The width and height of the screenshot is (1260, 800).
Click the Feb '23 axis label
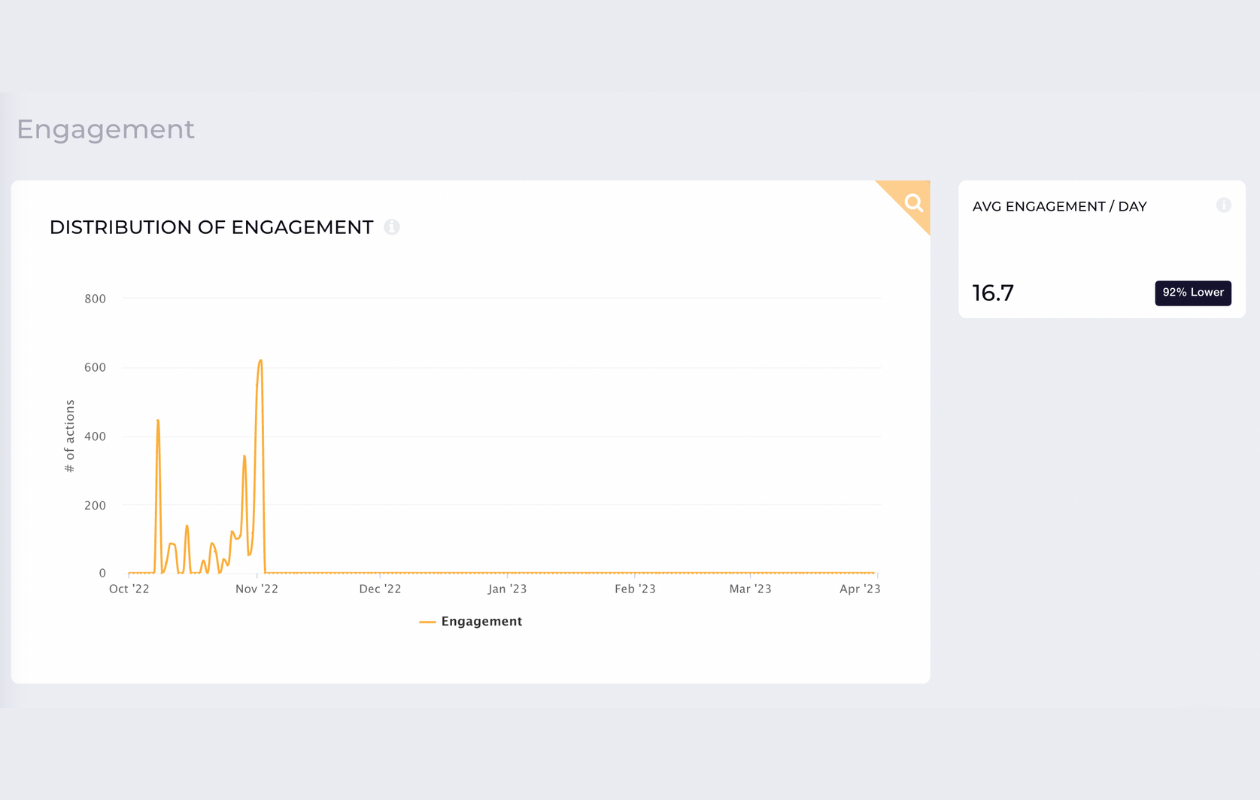point(635,589)
